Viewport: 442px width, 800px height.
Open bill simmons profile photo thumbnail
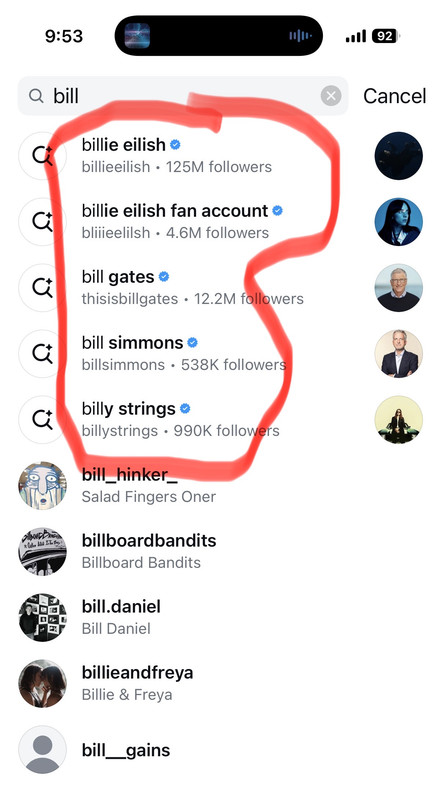pos(399,353)
